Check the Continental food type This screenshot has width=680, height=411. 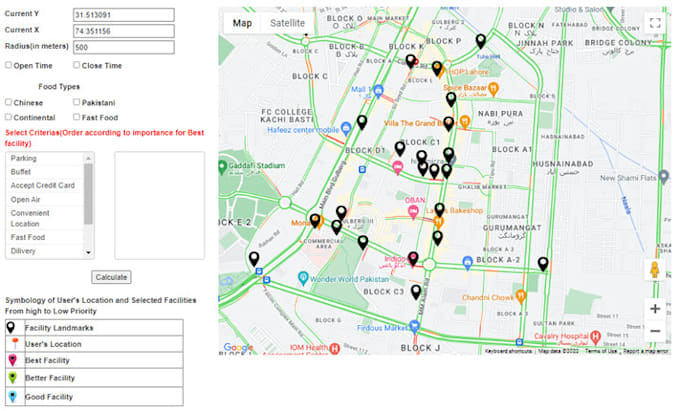[x=8, y=117]
